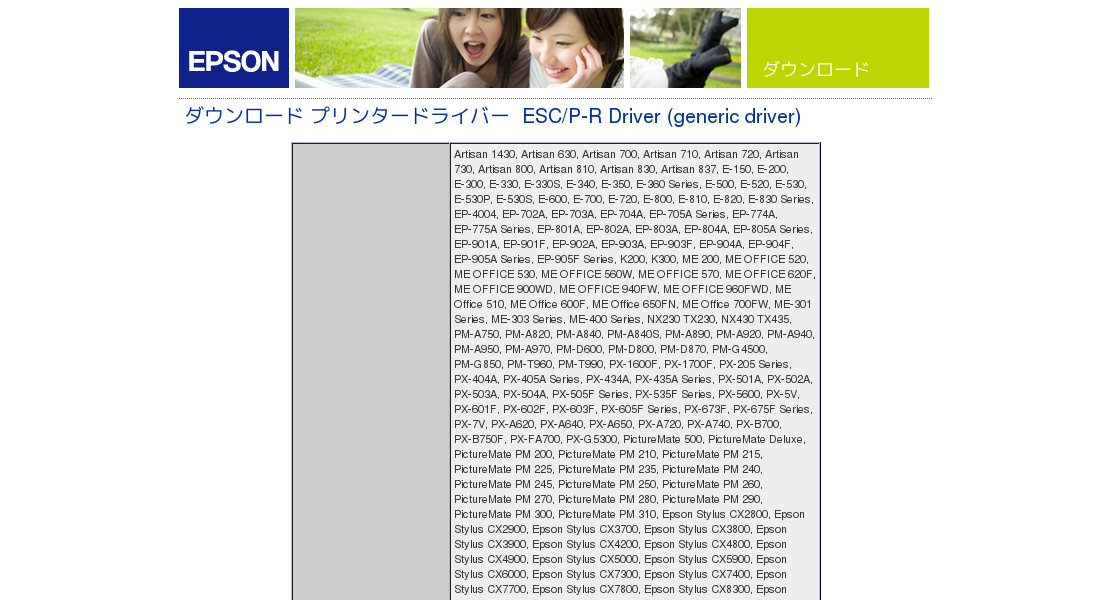Image resolution: width=1107 pixels, height=600 pixels.
Task: Select the "PX-G5300" model
Action: click(x=592, y=439)
